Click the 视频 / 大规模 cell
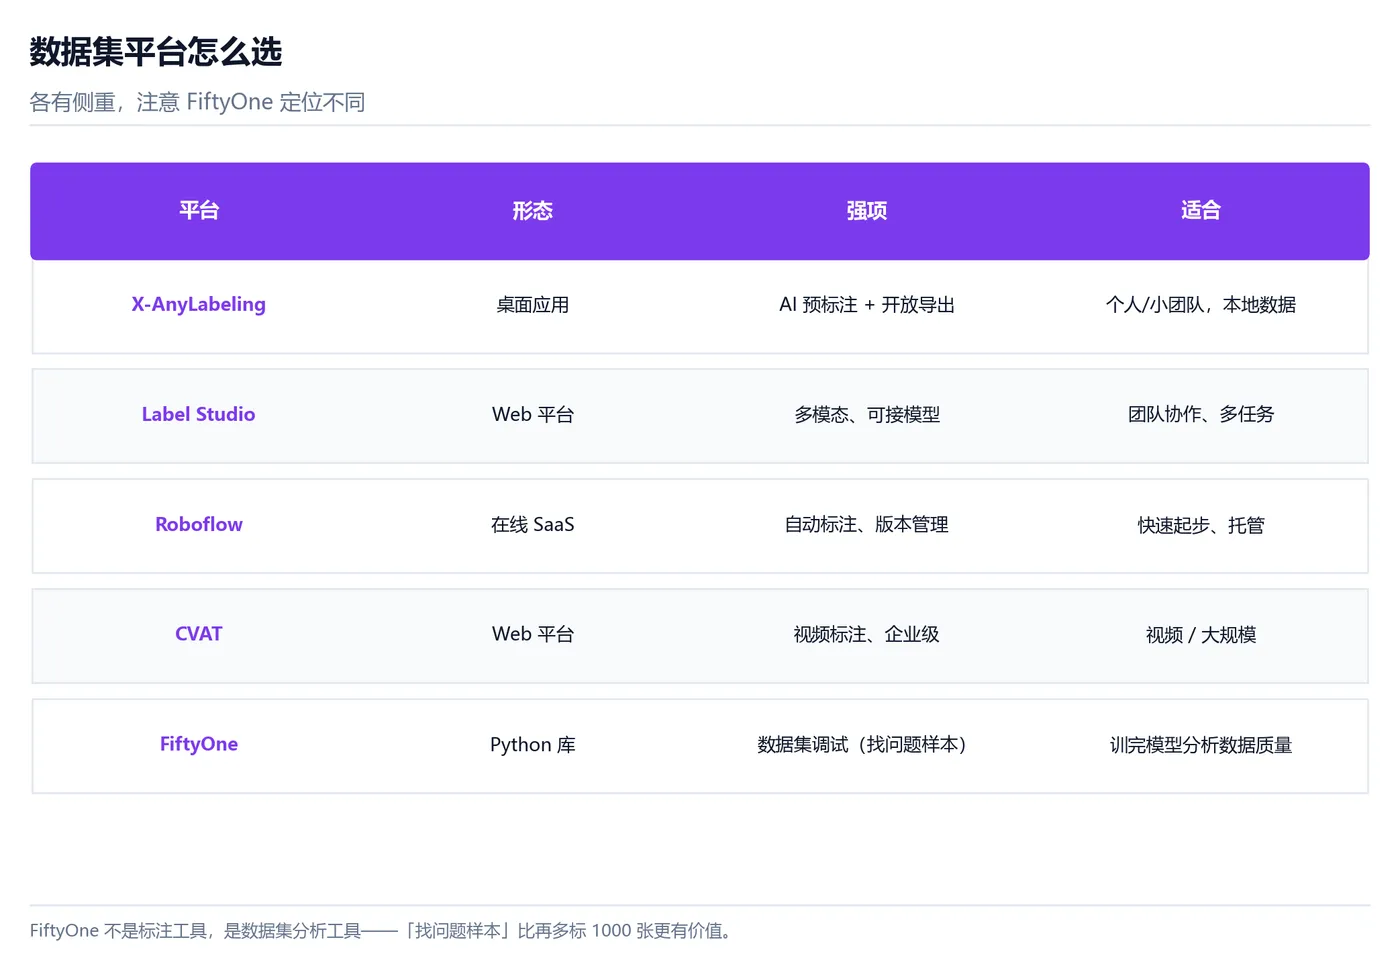 [1201, 635]
